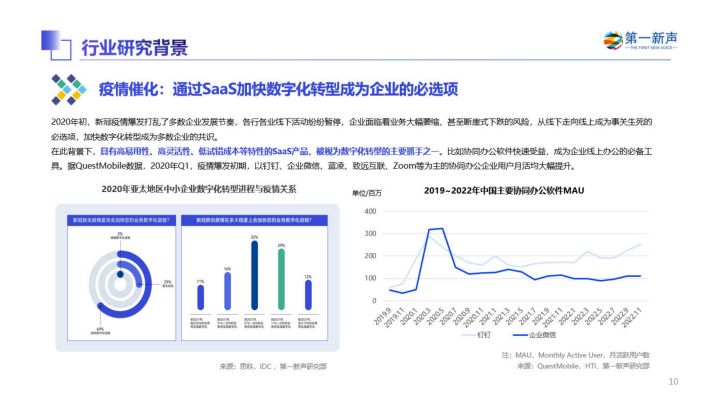
Task: Click the colorful diamond pattern icon
Action: tap(68, 89)
